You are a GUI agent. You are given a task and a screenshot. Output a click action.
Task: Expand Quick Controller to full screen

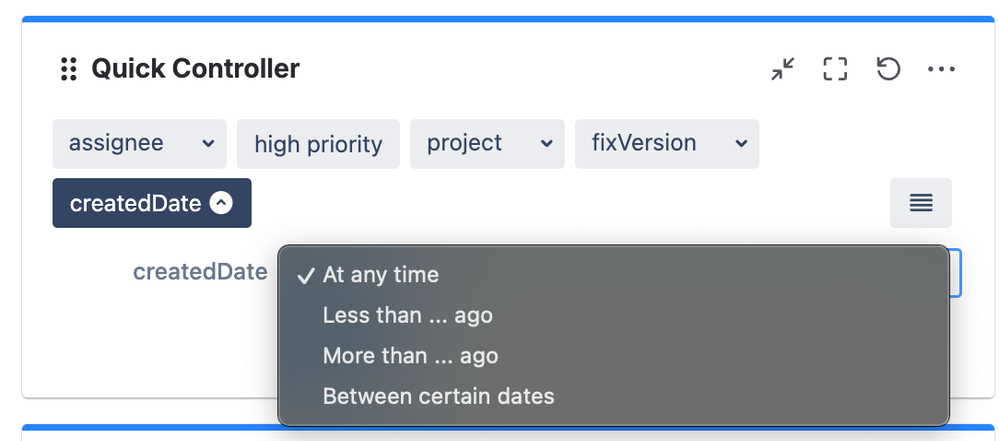pyautogui.click(x=835, y=69)
